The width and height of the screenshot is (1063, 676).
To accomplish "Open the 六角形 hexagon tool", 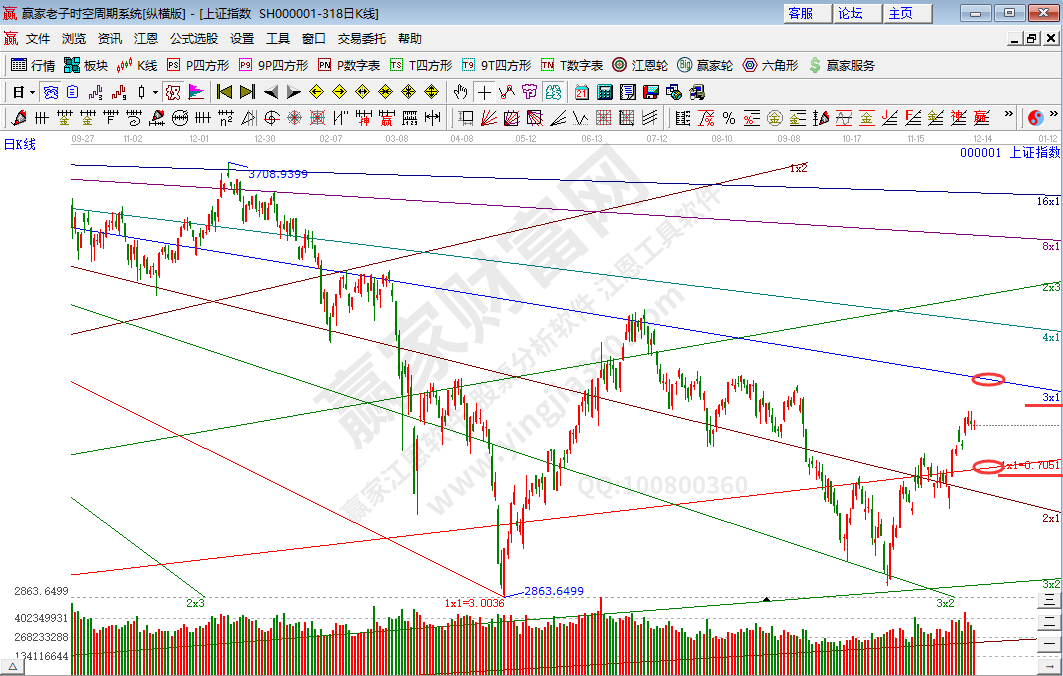I will 769,65.
